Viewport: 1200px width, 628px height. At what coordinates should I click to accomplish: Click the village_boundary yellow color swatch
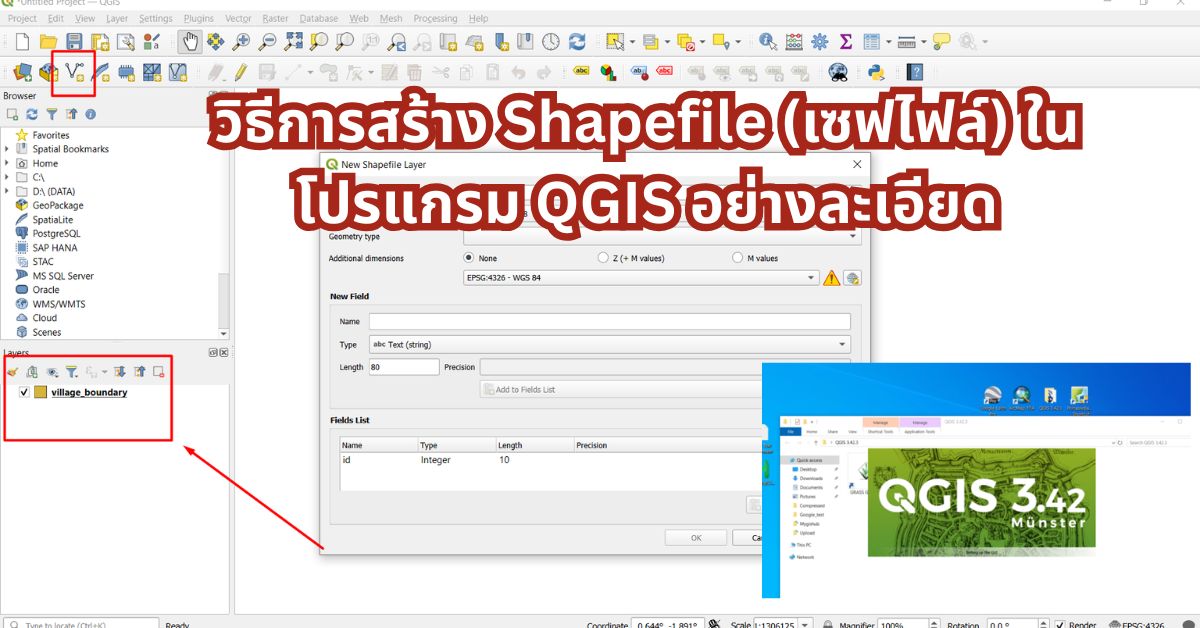click(x=40, y=393)
